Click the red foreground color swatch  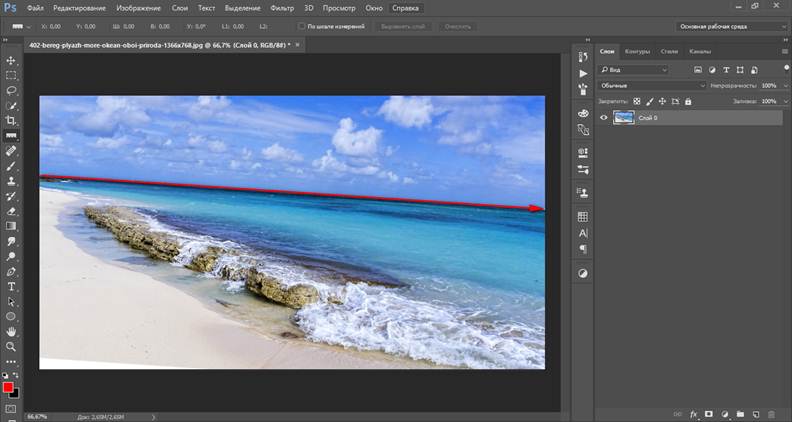point(8,387)
